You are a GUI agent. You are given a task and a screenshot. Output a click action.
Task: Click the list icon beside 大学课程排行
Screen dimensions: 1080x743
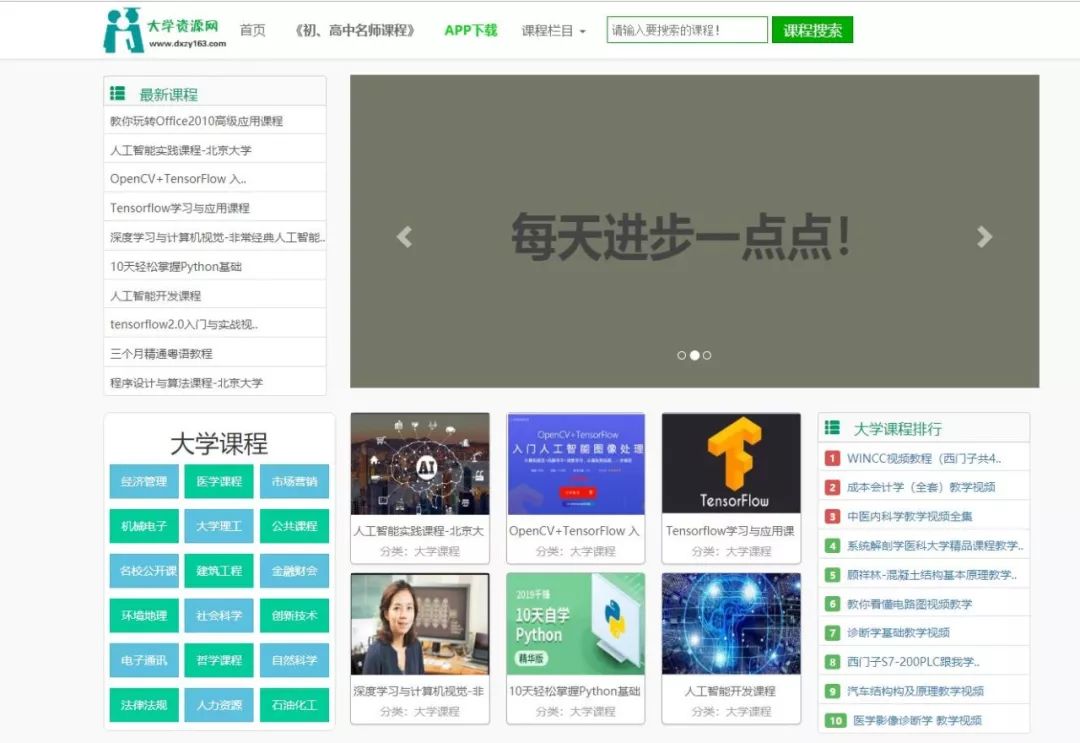click(835, 427)
